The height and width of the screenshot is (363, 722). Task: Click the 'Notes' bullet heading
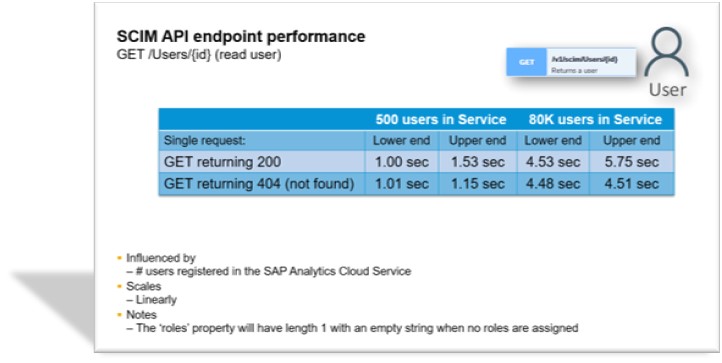click(x=142, y=315)
